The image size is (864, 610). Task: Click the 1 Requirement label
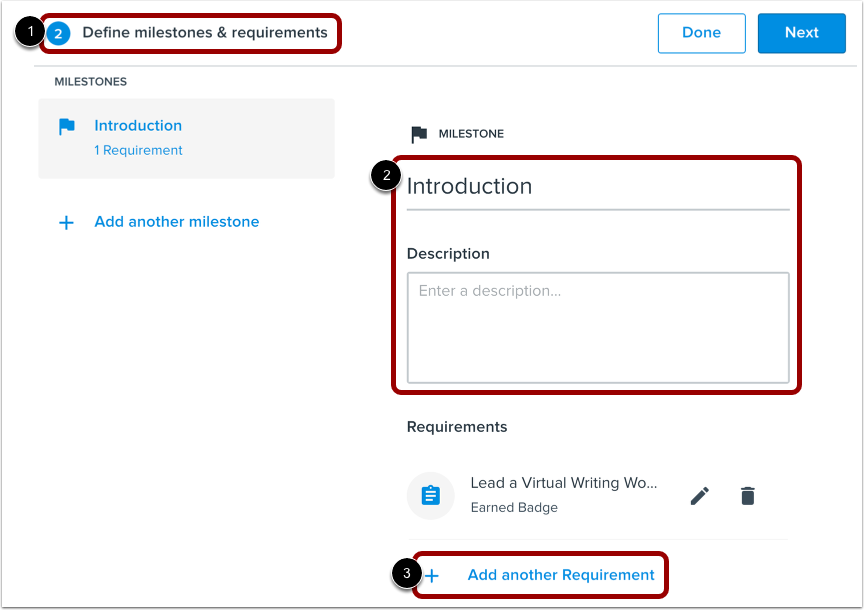138,149
